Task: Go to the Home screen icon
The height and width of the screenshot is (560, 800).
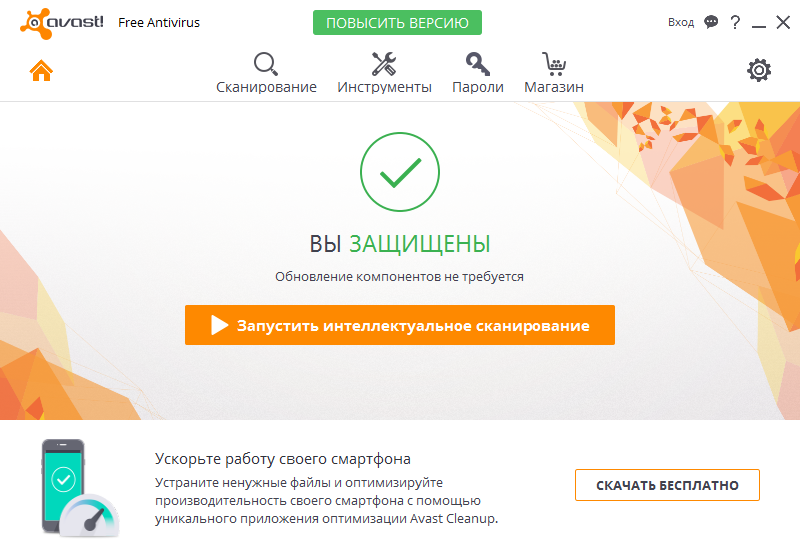Action: (41, 70)
